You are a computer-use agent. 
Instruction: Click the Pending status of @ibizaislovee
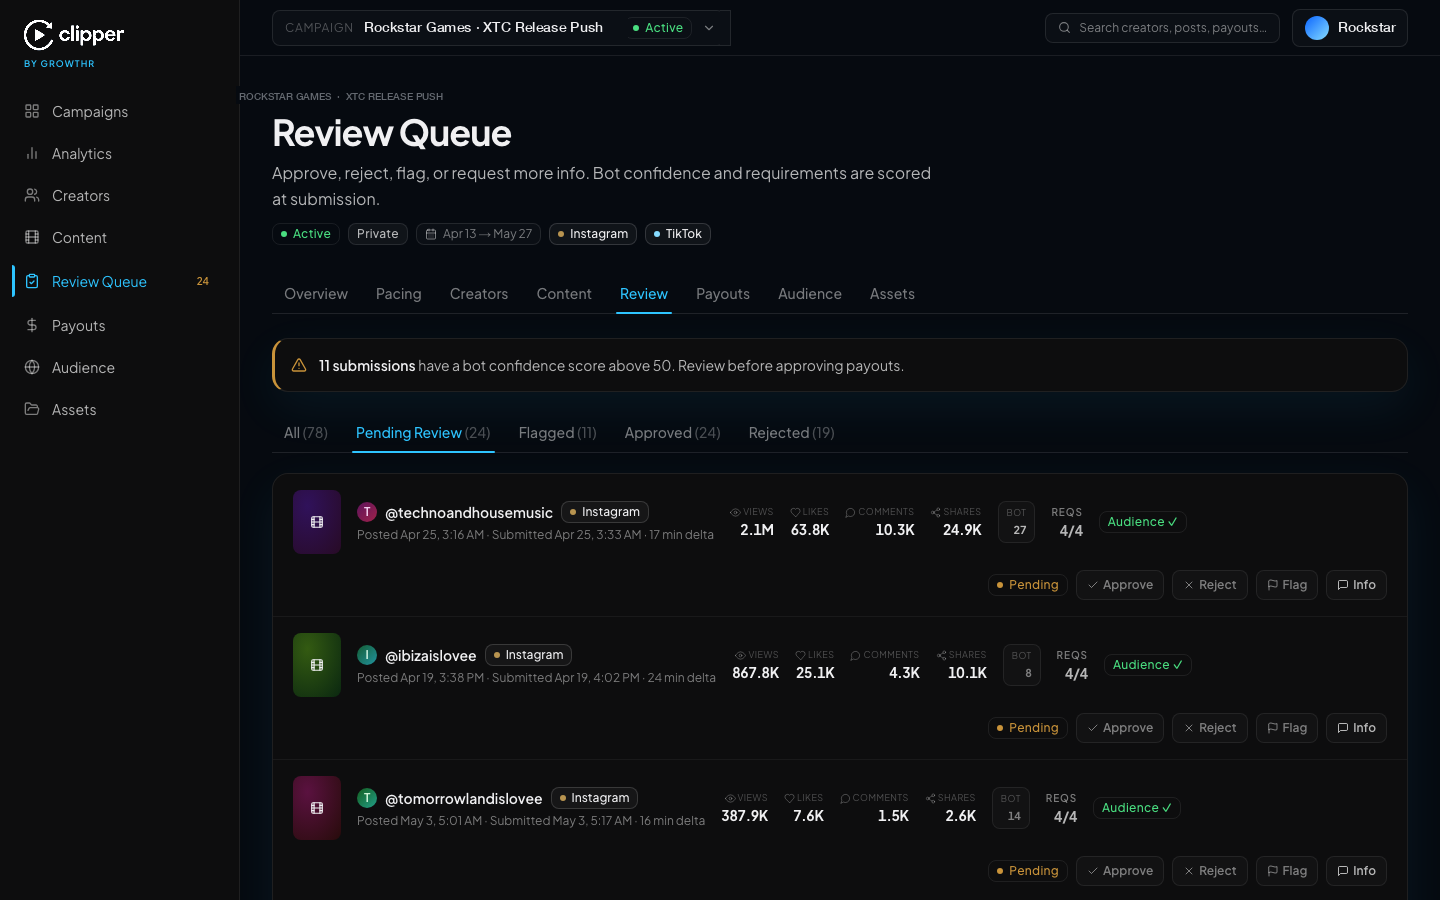[x=1028, y=728]
